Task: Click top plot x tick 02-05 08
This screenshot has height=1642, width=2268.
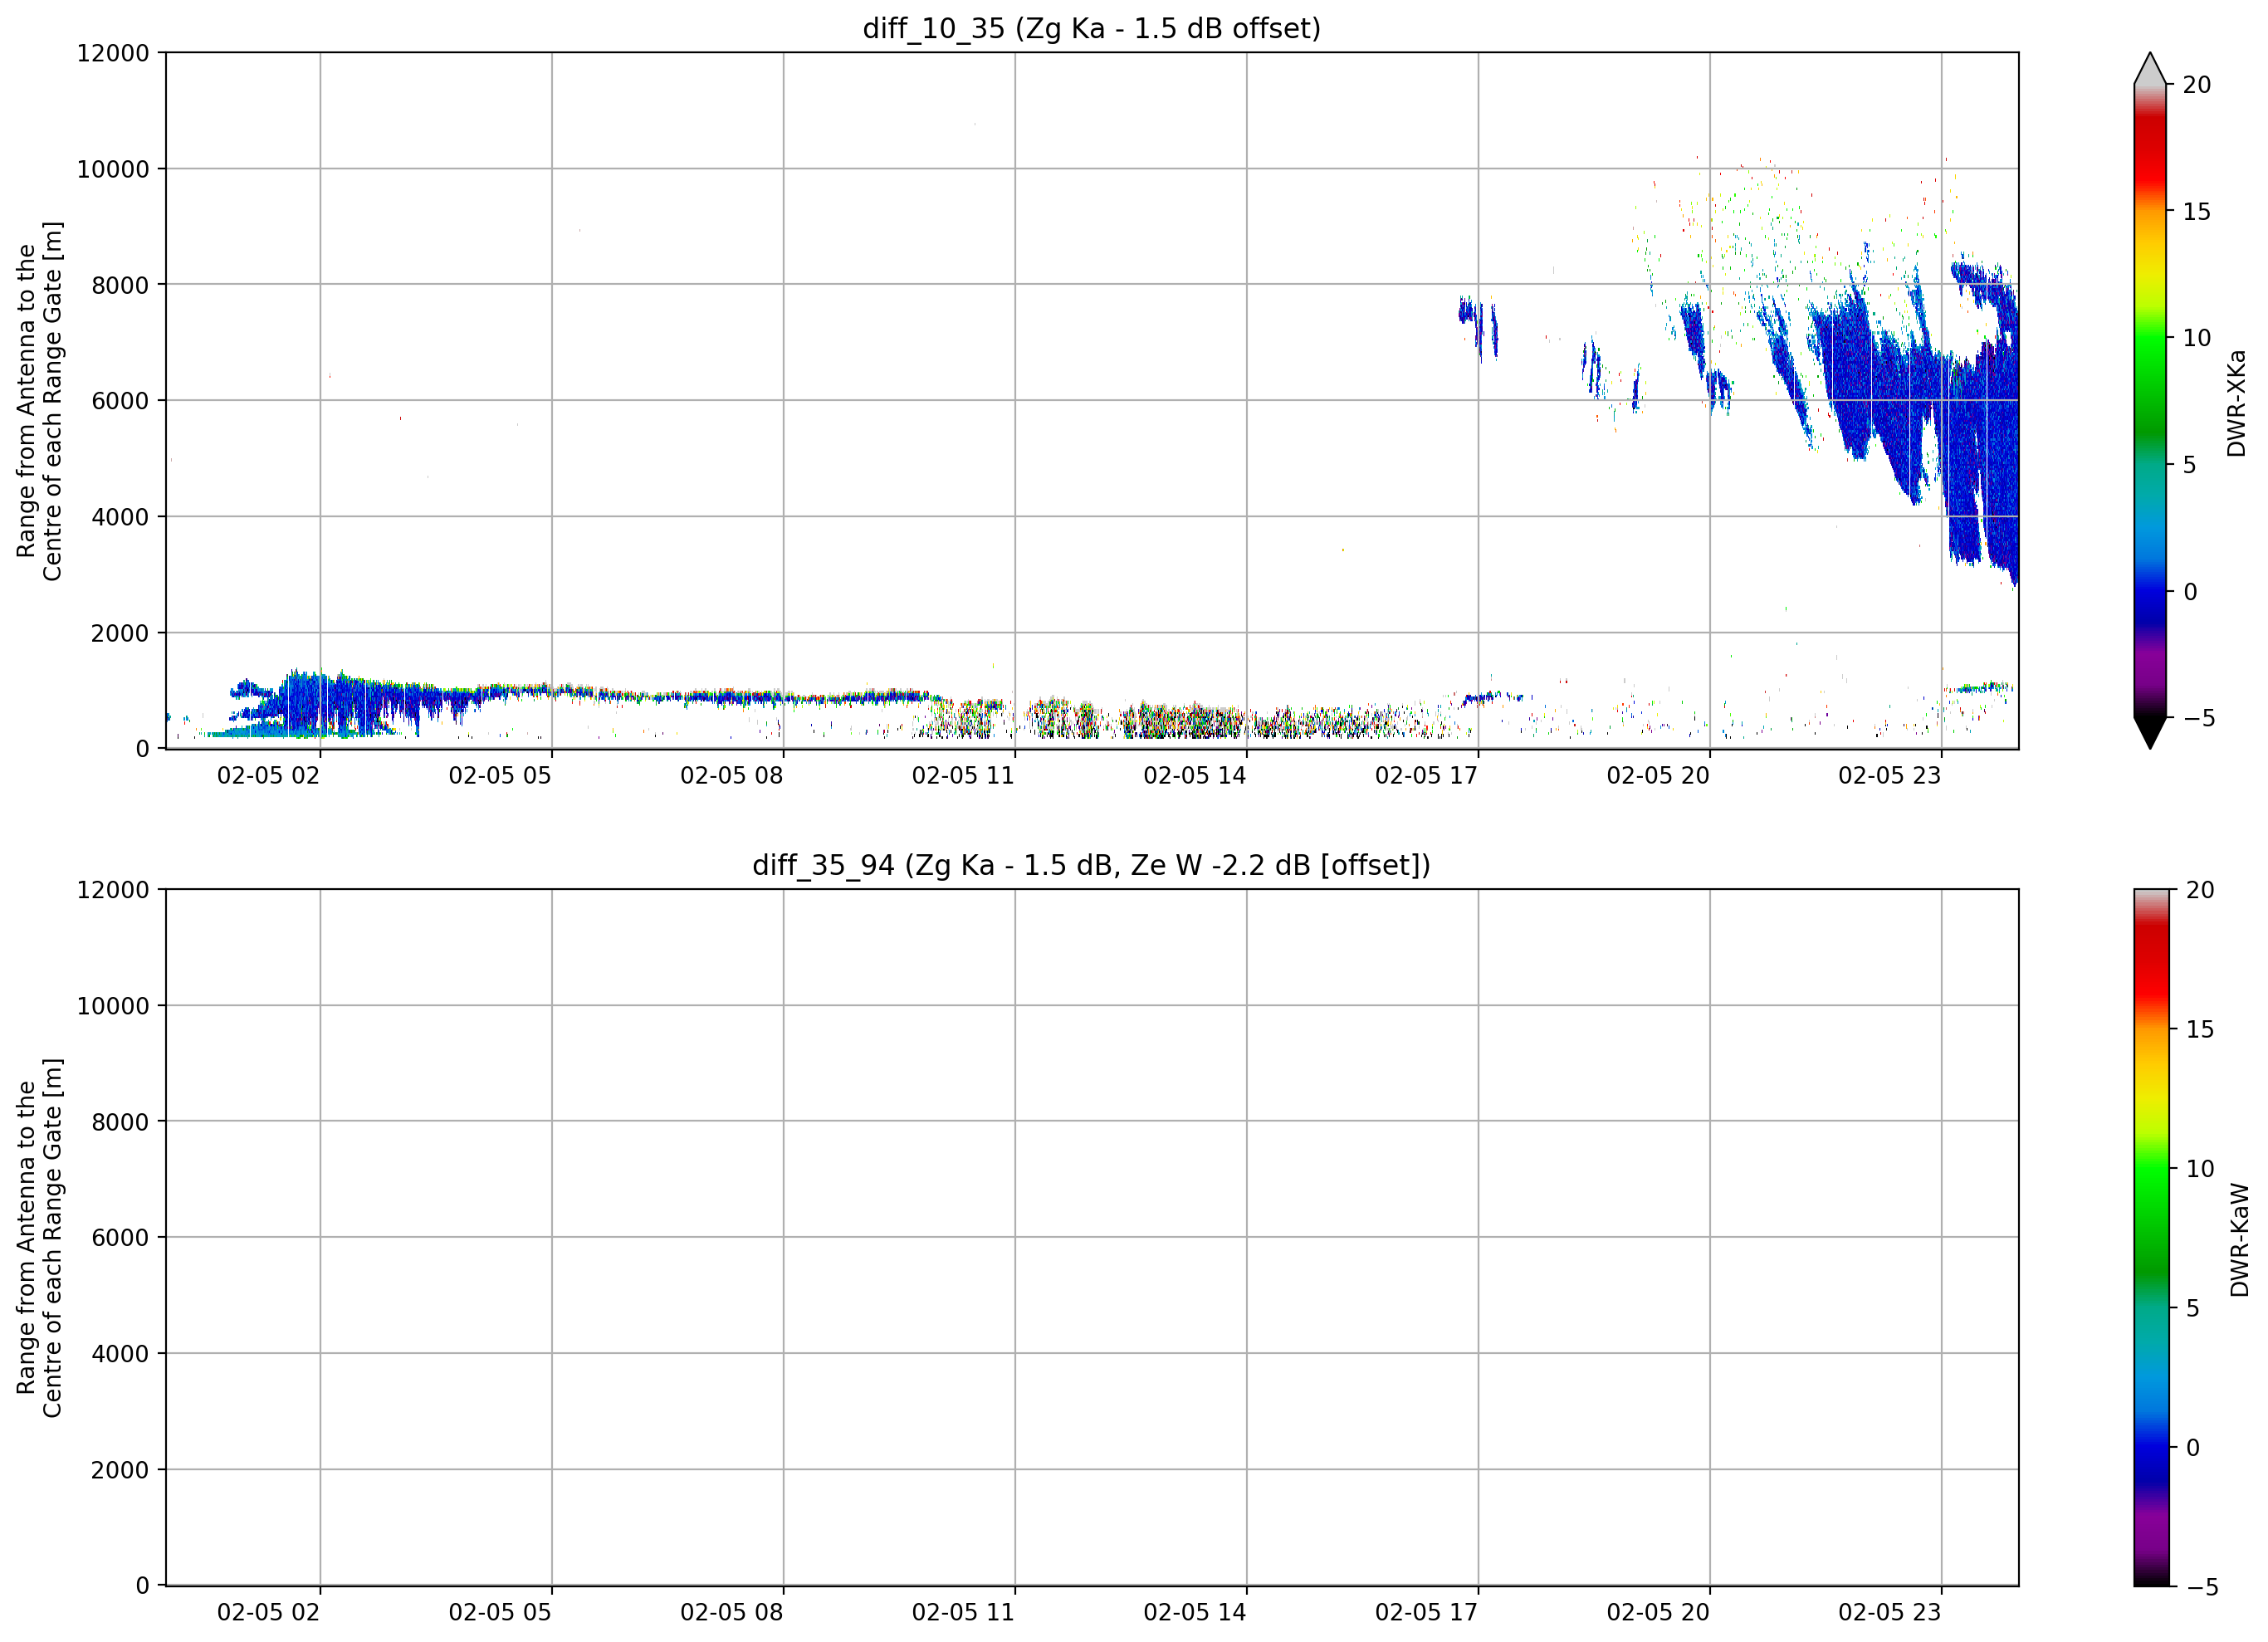Action: 731,776
